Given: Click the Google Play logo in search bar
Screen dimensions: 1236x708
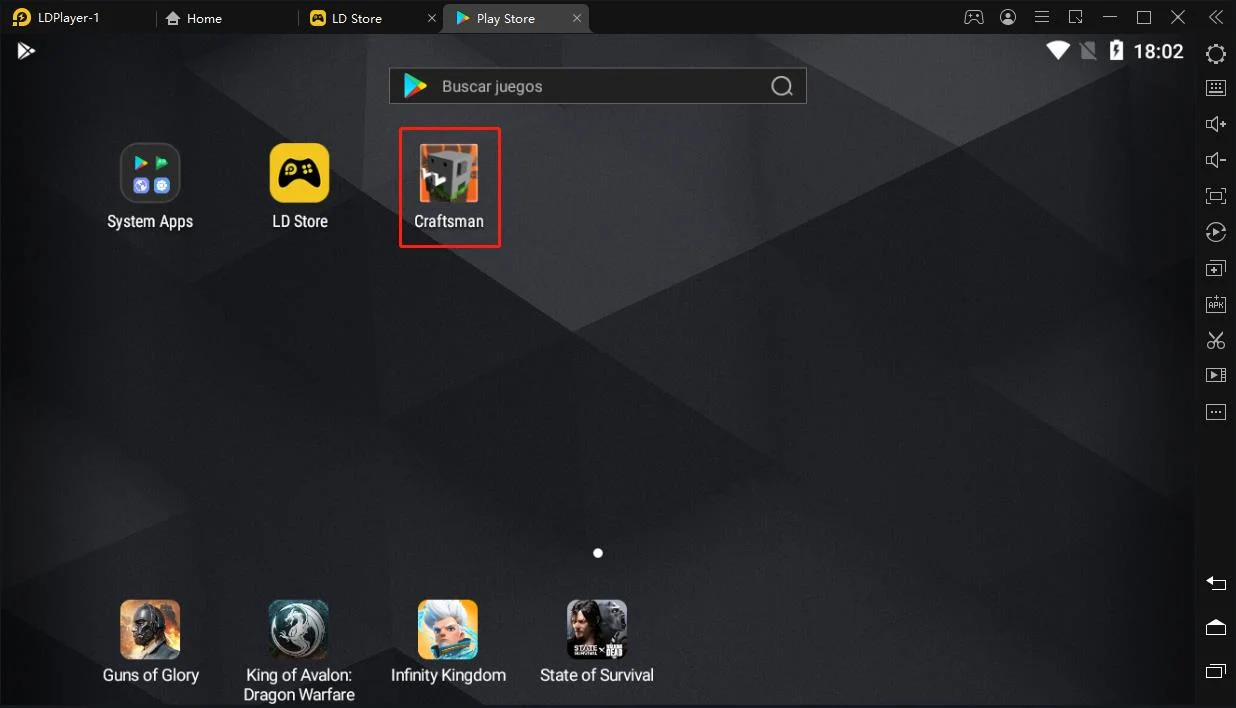Looking at the screenshot, I should [x=415, y=86].
